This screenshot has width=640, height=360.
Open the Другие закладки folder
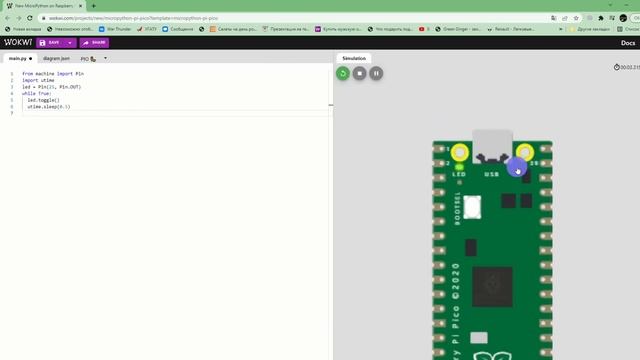[589, 29]
